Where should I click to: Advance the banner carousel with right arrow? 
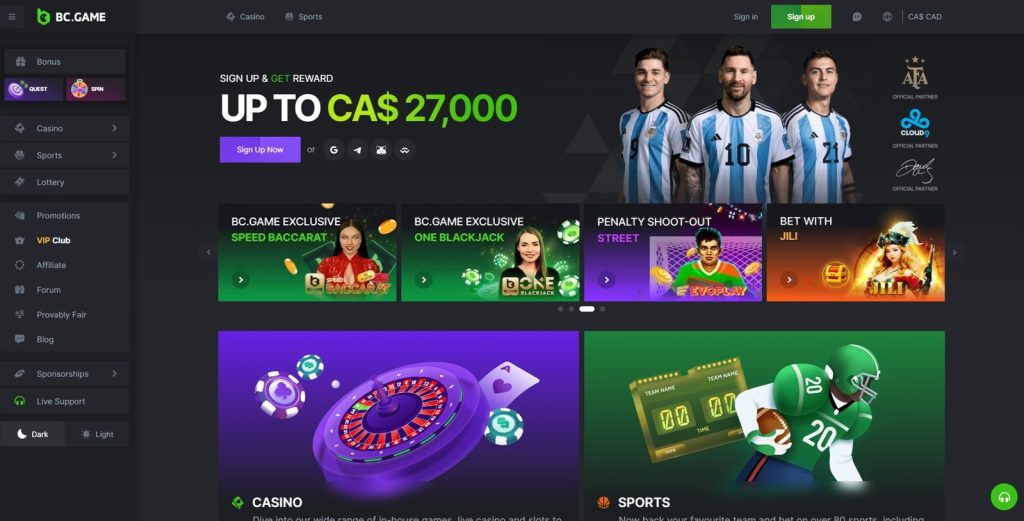pos(954,252)
